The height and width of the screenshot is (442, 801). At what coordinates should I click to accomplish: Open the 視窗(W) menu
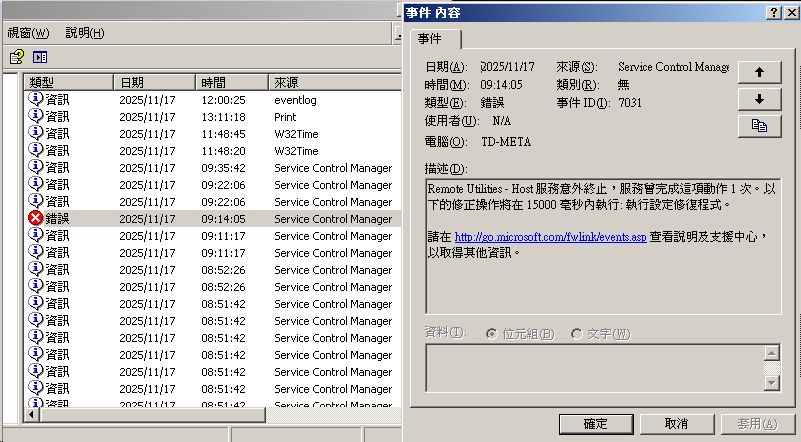28,33
